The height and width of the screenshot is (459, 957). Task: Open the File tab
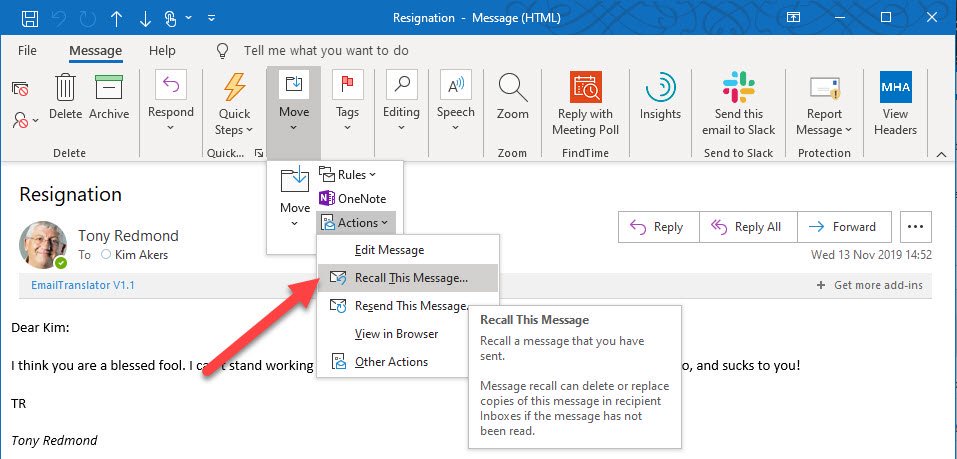(x=27, y=51)
